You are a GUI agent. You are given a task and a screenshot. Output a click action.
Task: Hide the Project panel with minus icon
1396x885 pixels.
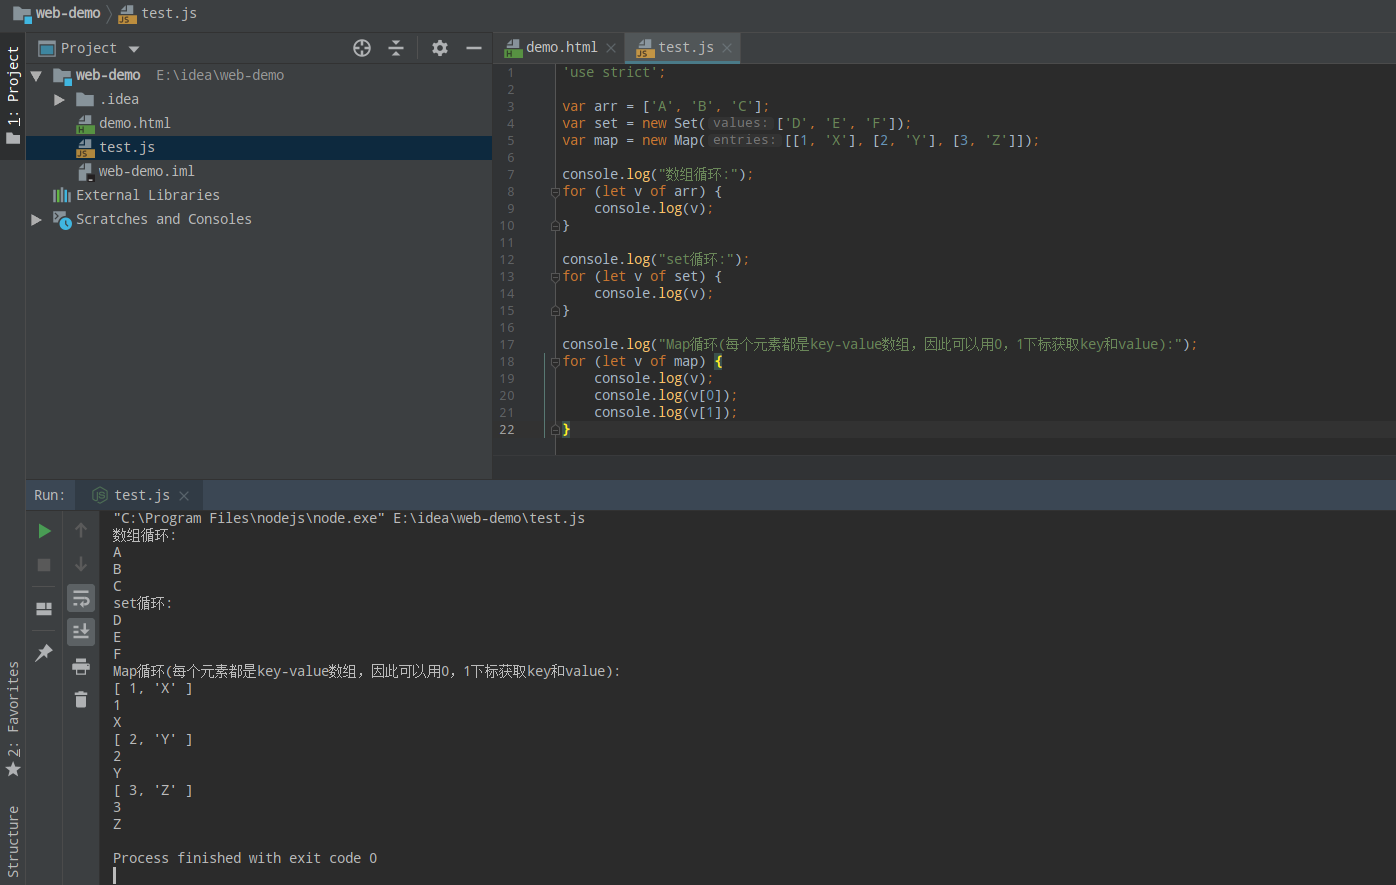[474, 48]
